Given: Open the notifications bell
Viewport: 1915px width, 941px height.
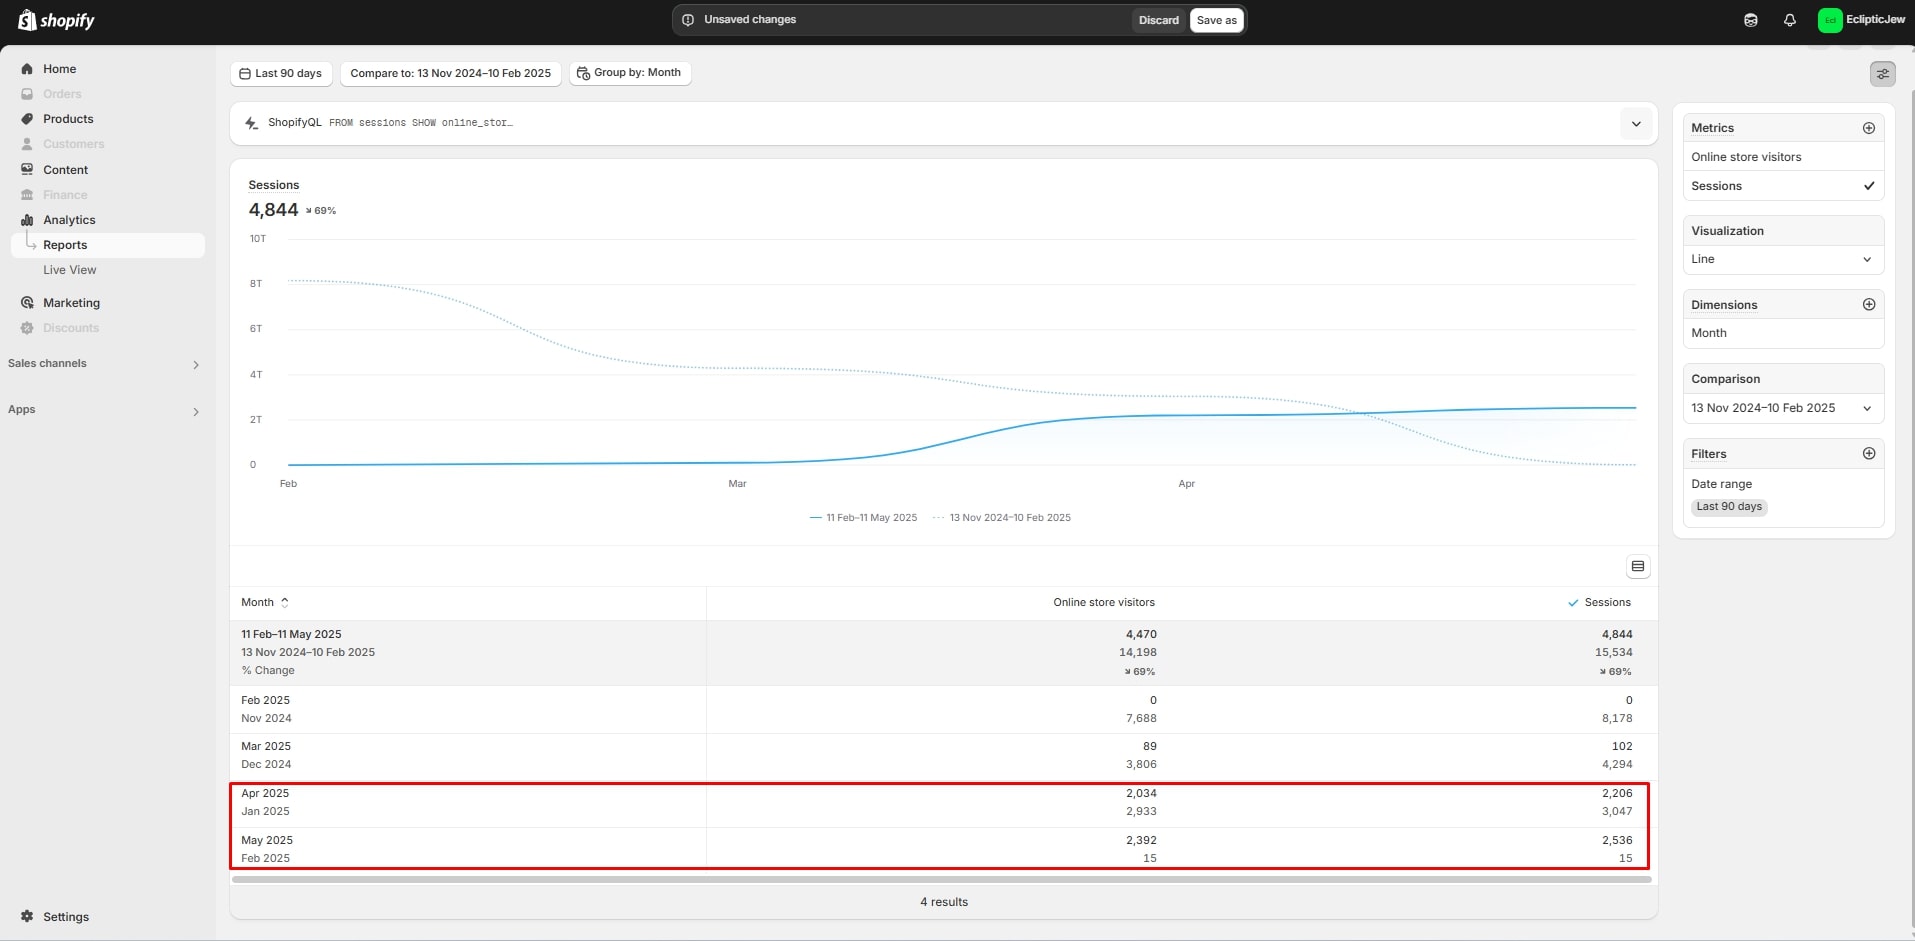Looking at the screenshot, I should pos(1789,20).
